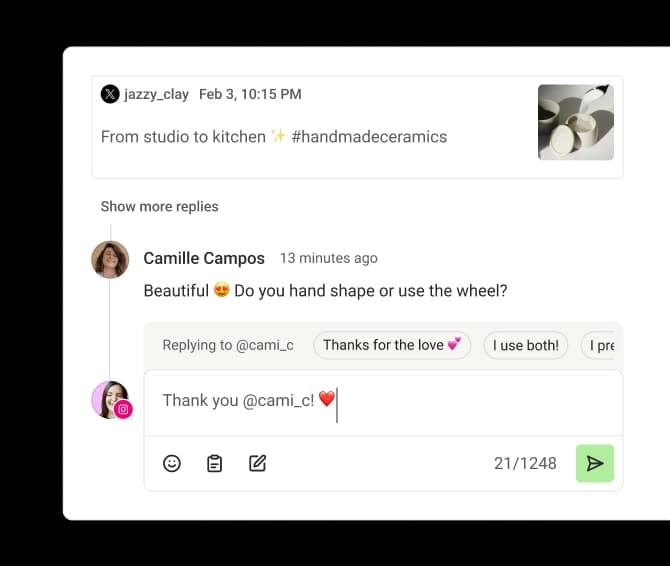Screen dimensions: 670x566
Task: Click the replying account avatar with Instagram badge
Action: click(111, 400)
